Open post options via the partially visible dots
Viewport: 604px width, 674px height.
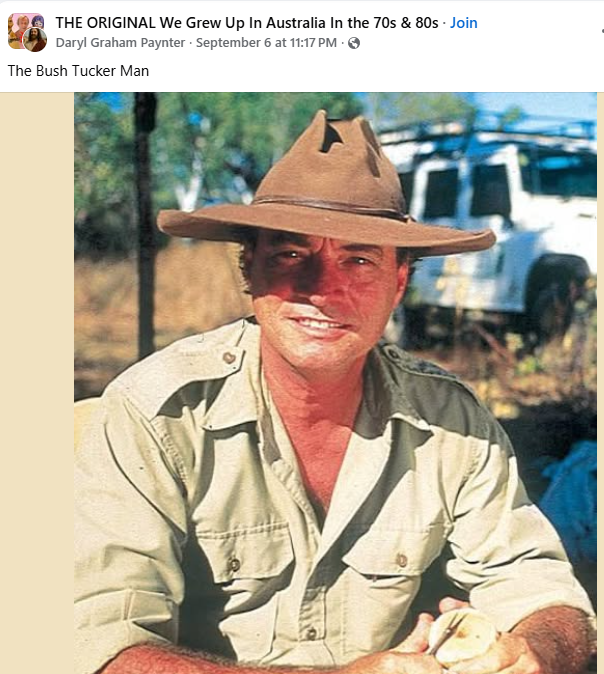[602, 31]
